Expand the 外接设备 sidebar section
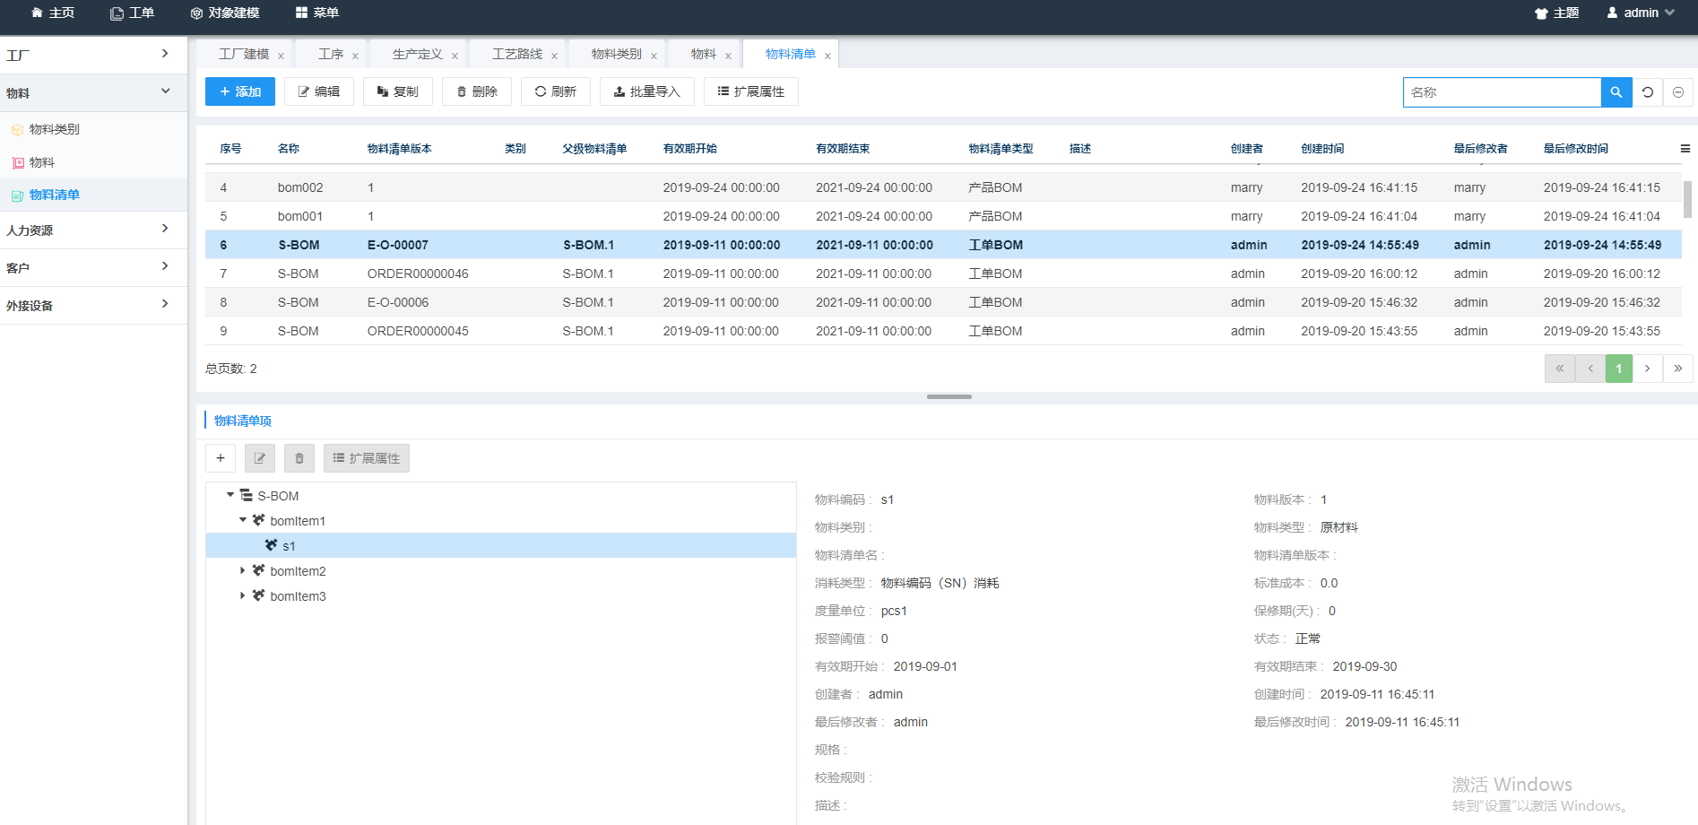This screenshot has height=825, width=1698. 93,306
